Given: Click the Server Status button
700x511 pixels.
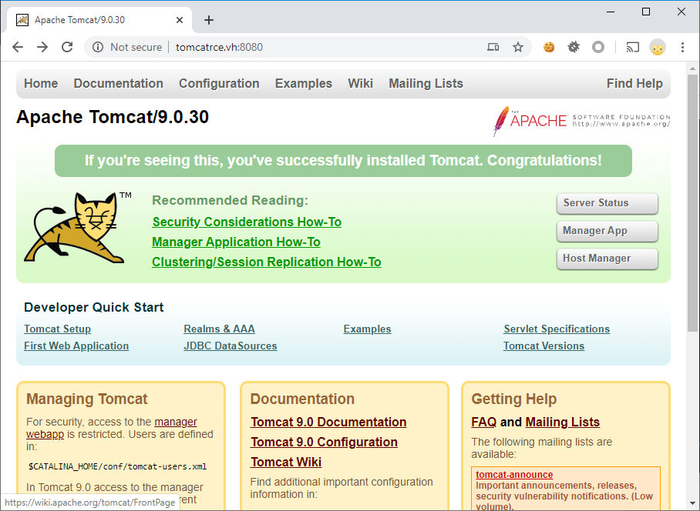Looking at the screenshot, I should tap(607, 203).
